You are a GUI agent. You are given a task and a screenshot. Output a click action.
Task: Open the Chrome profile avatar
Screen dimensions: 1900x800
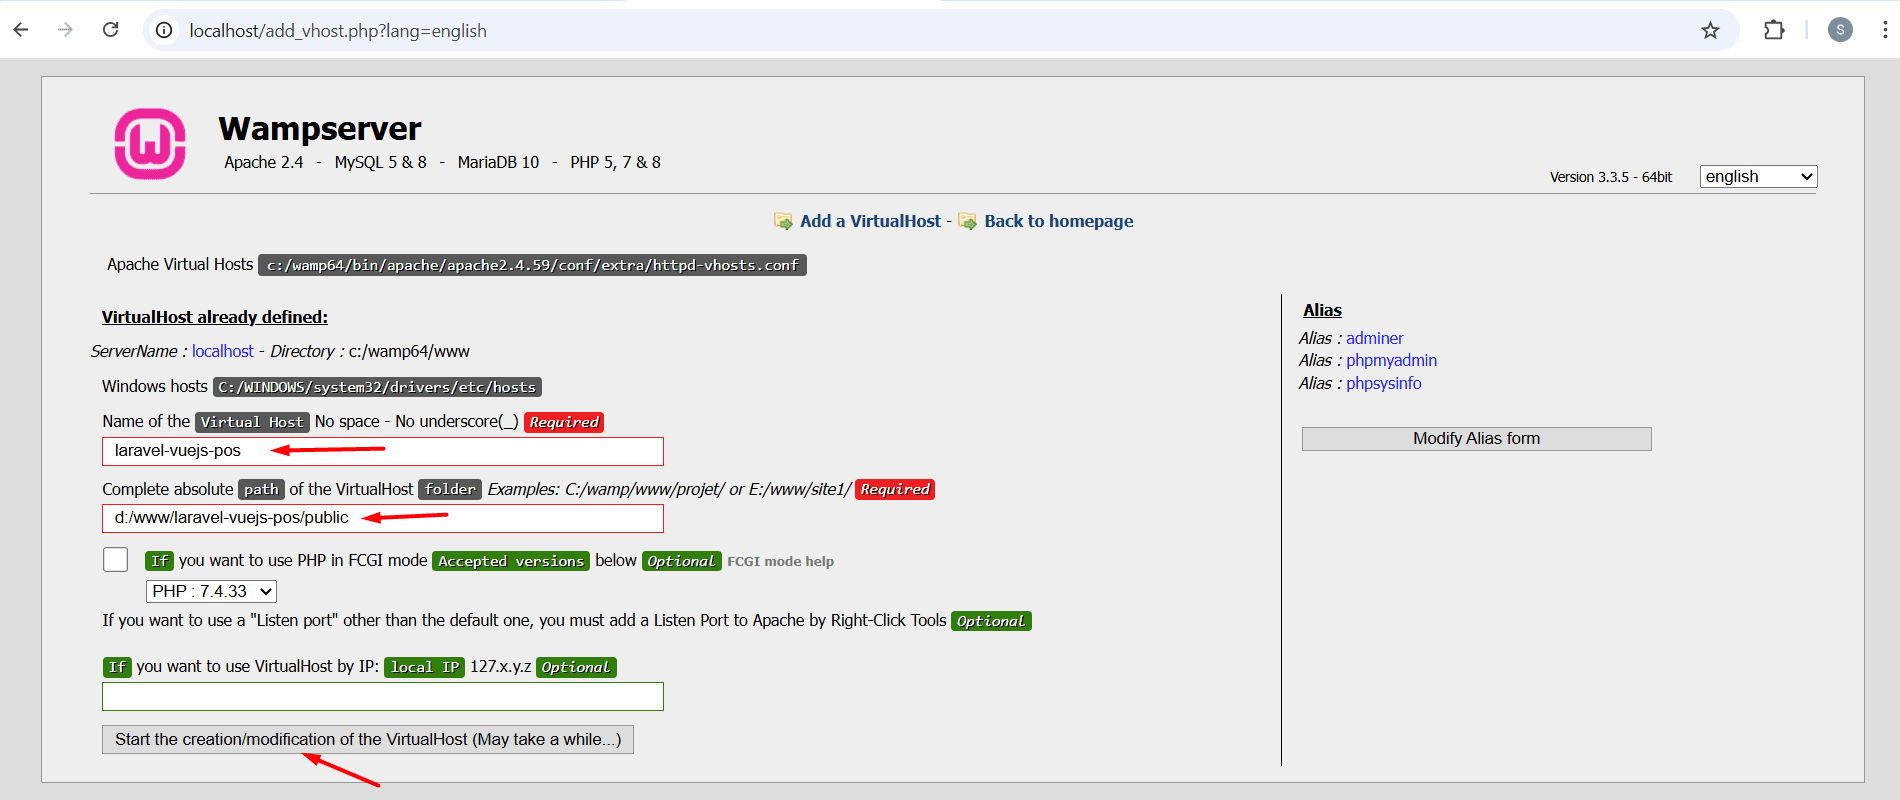click(1839, 30)
